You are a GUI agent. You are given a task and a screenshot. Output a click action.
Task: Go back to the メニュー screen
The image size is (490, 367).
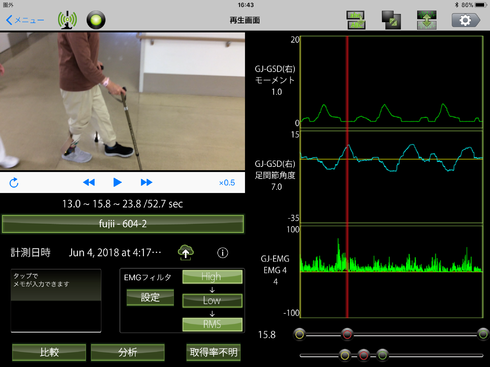pyautogui.click(x=25, y=20)
